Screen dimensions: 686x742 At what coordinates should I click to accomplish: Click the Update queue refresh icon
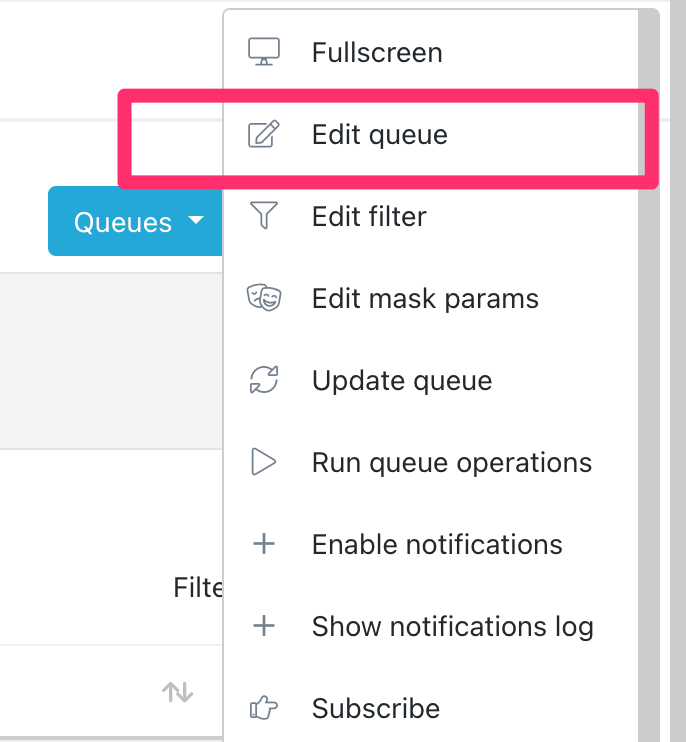click(264, 380)
